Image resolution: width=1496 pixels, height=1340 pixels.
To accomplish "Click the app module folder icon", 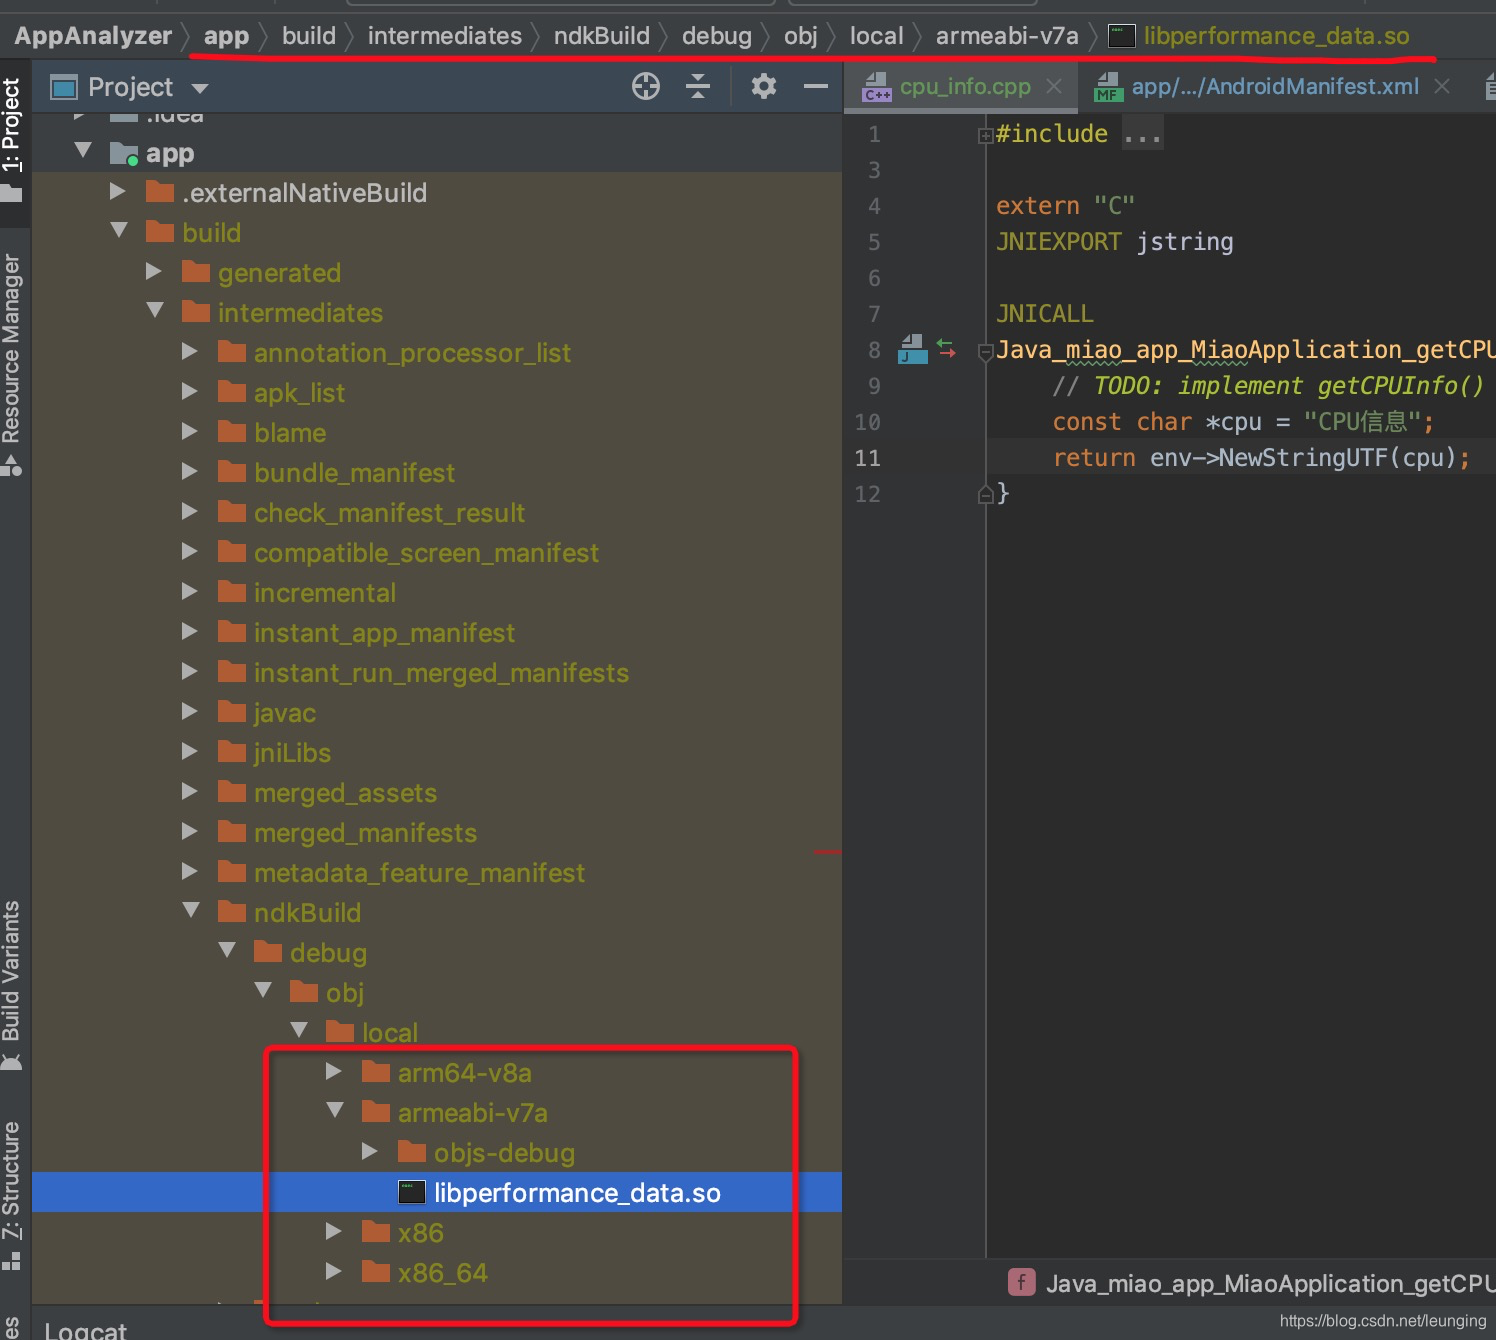I will coord(124,153).
